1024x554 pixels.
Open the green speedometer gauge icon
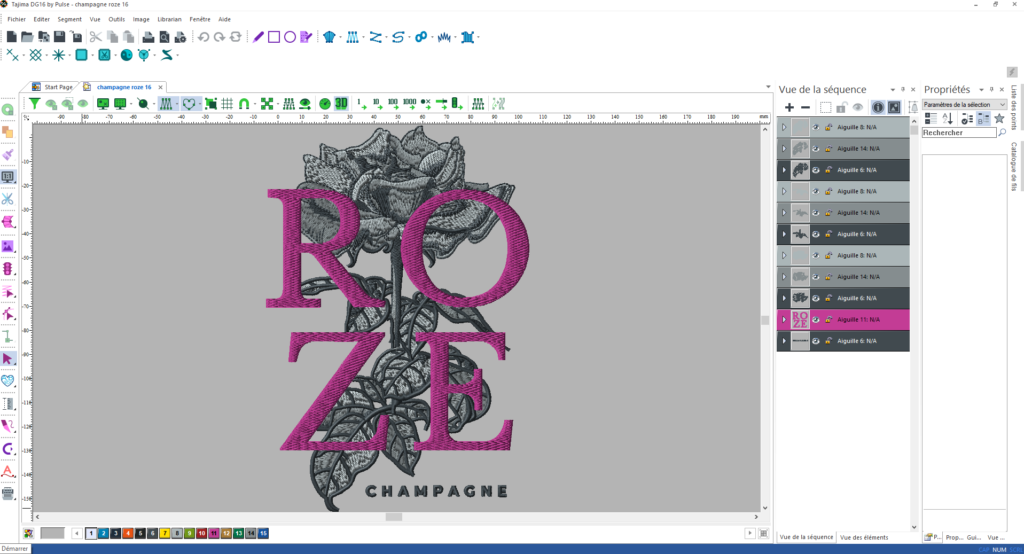pyautogui.click(x=325, y=104)
